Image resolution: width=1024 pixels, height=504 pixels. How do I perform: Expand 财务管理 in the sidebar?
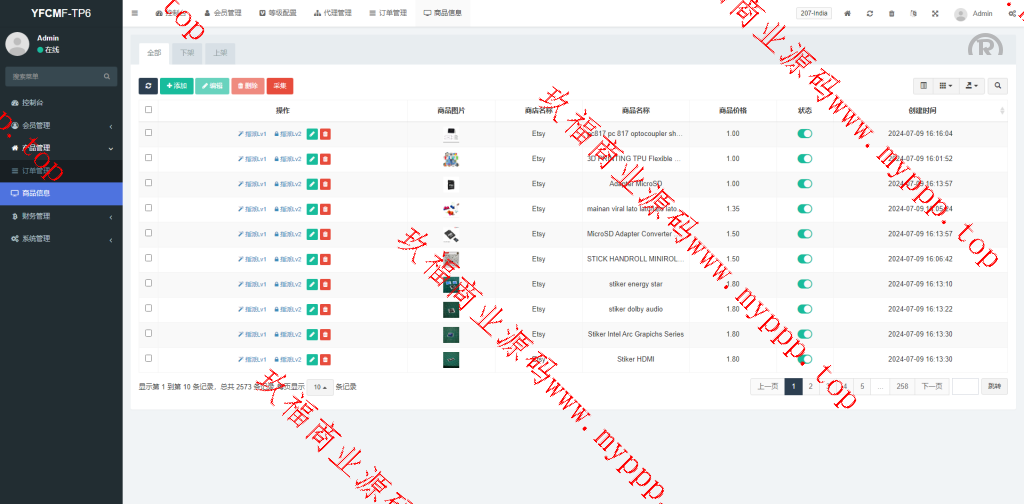click(x=60, y=216)
